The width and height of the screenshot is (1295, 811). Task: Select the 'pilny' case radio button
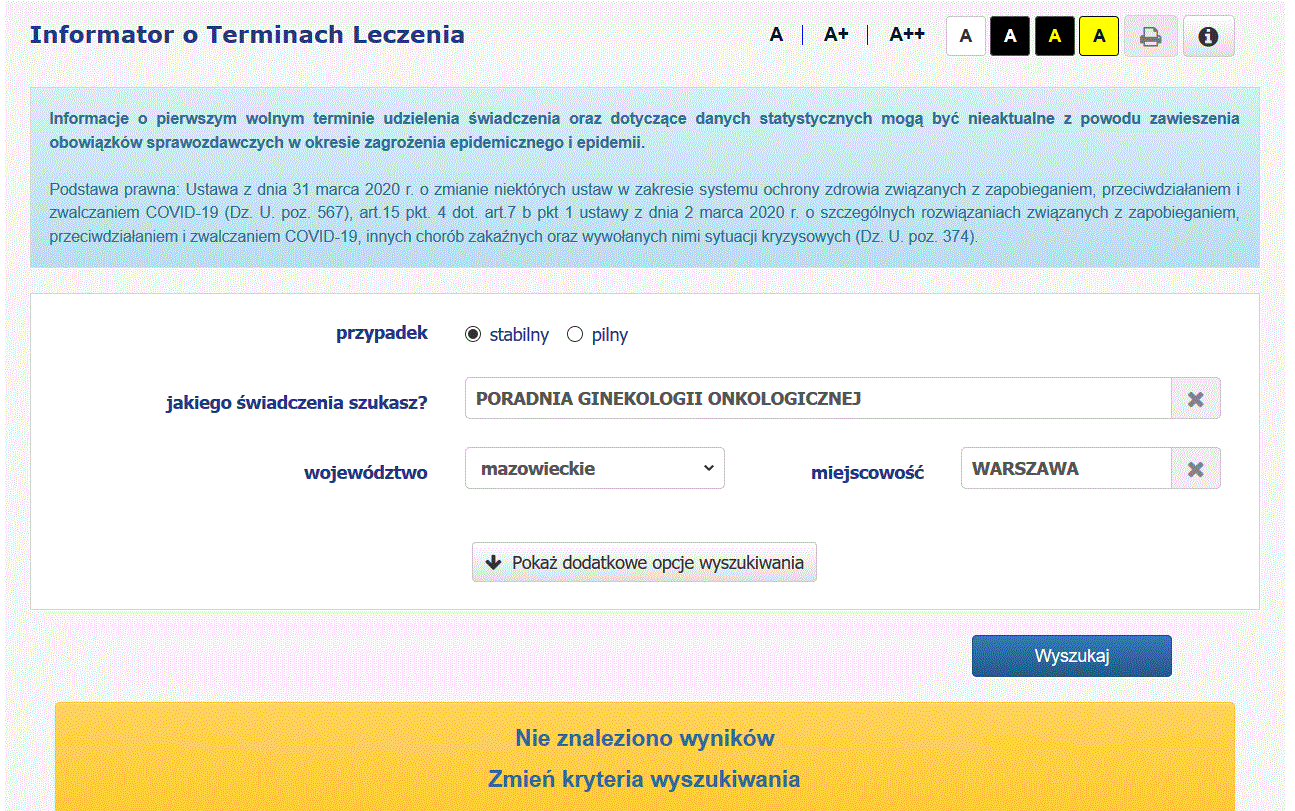[575, 335]
